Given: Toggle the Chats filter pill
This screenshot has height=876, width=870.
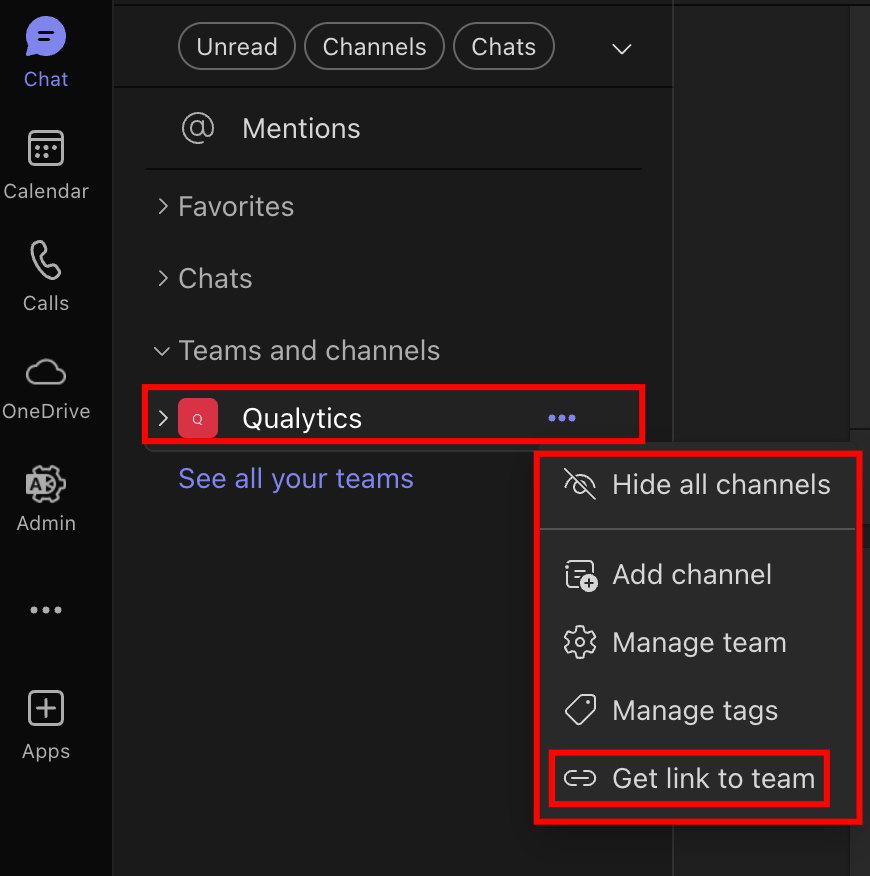Looking at the screenshot, I should pos(503,46).
